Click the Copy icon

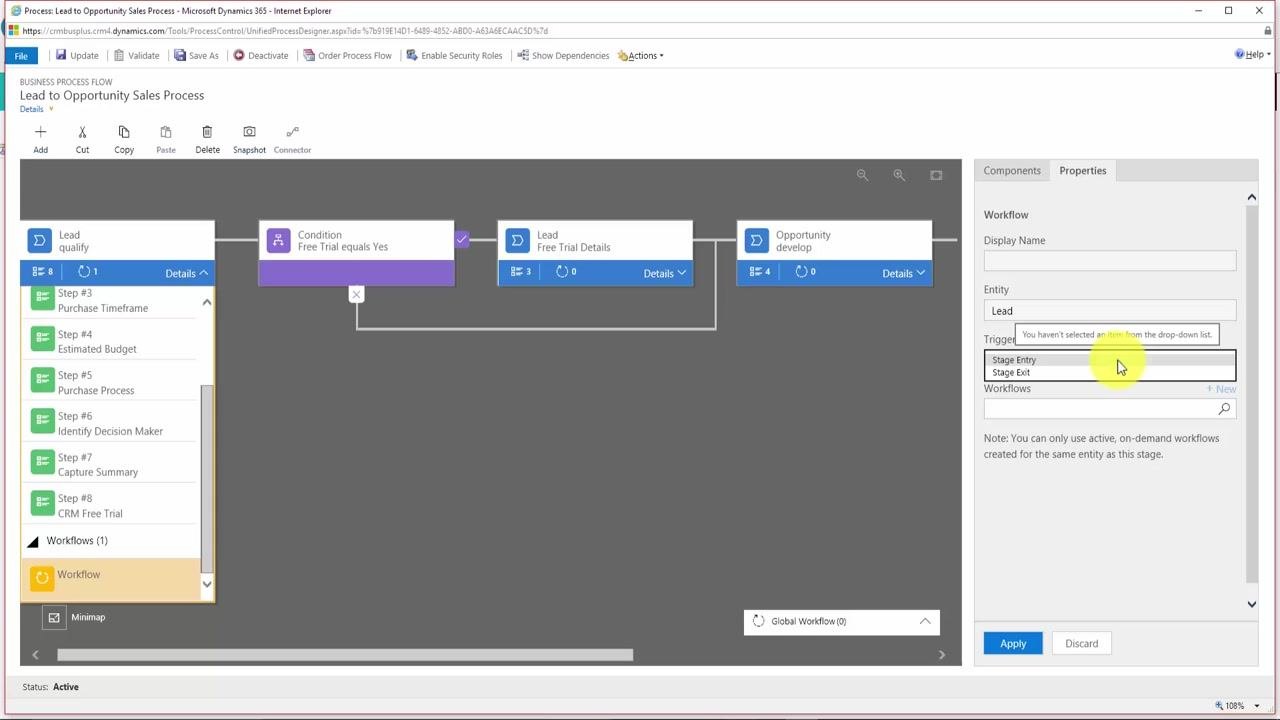click(124, 132)
